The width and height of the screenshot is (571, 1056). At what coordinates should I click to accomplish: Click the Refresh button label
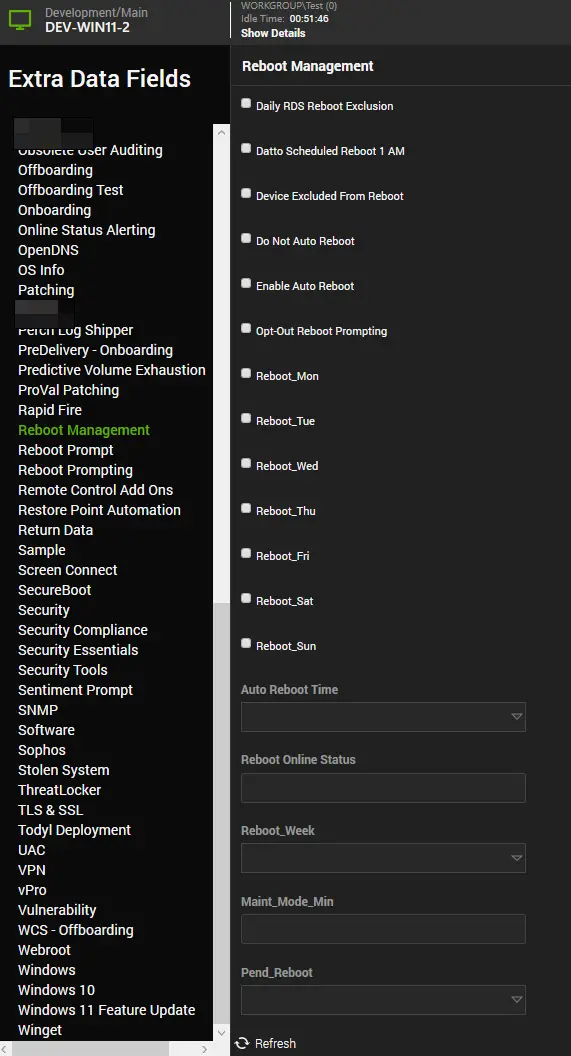point(275,1043)
